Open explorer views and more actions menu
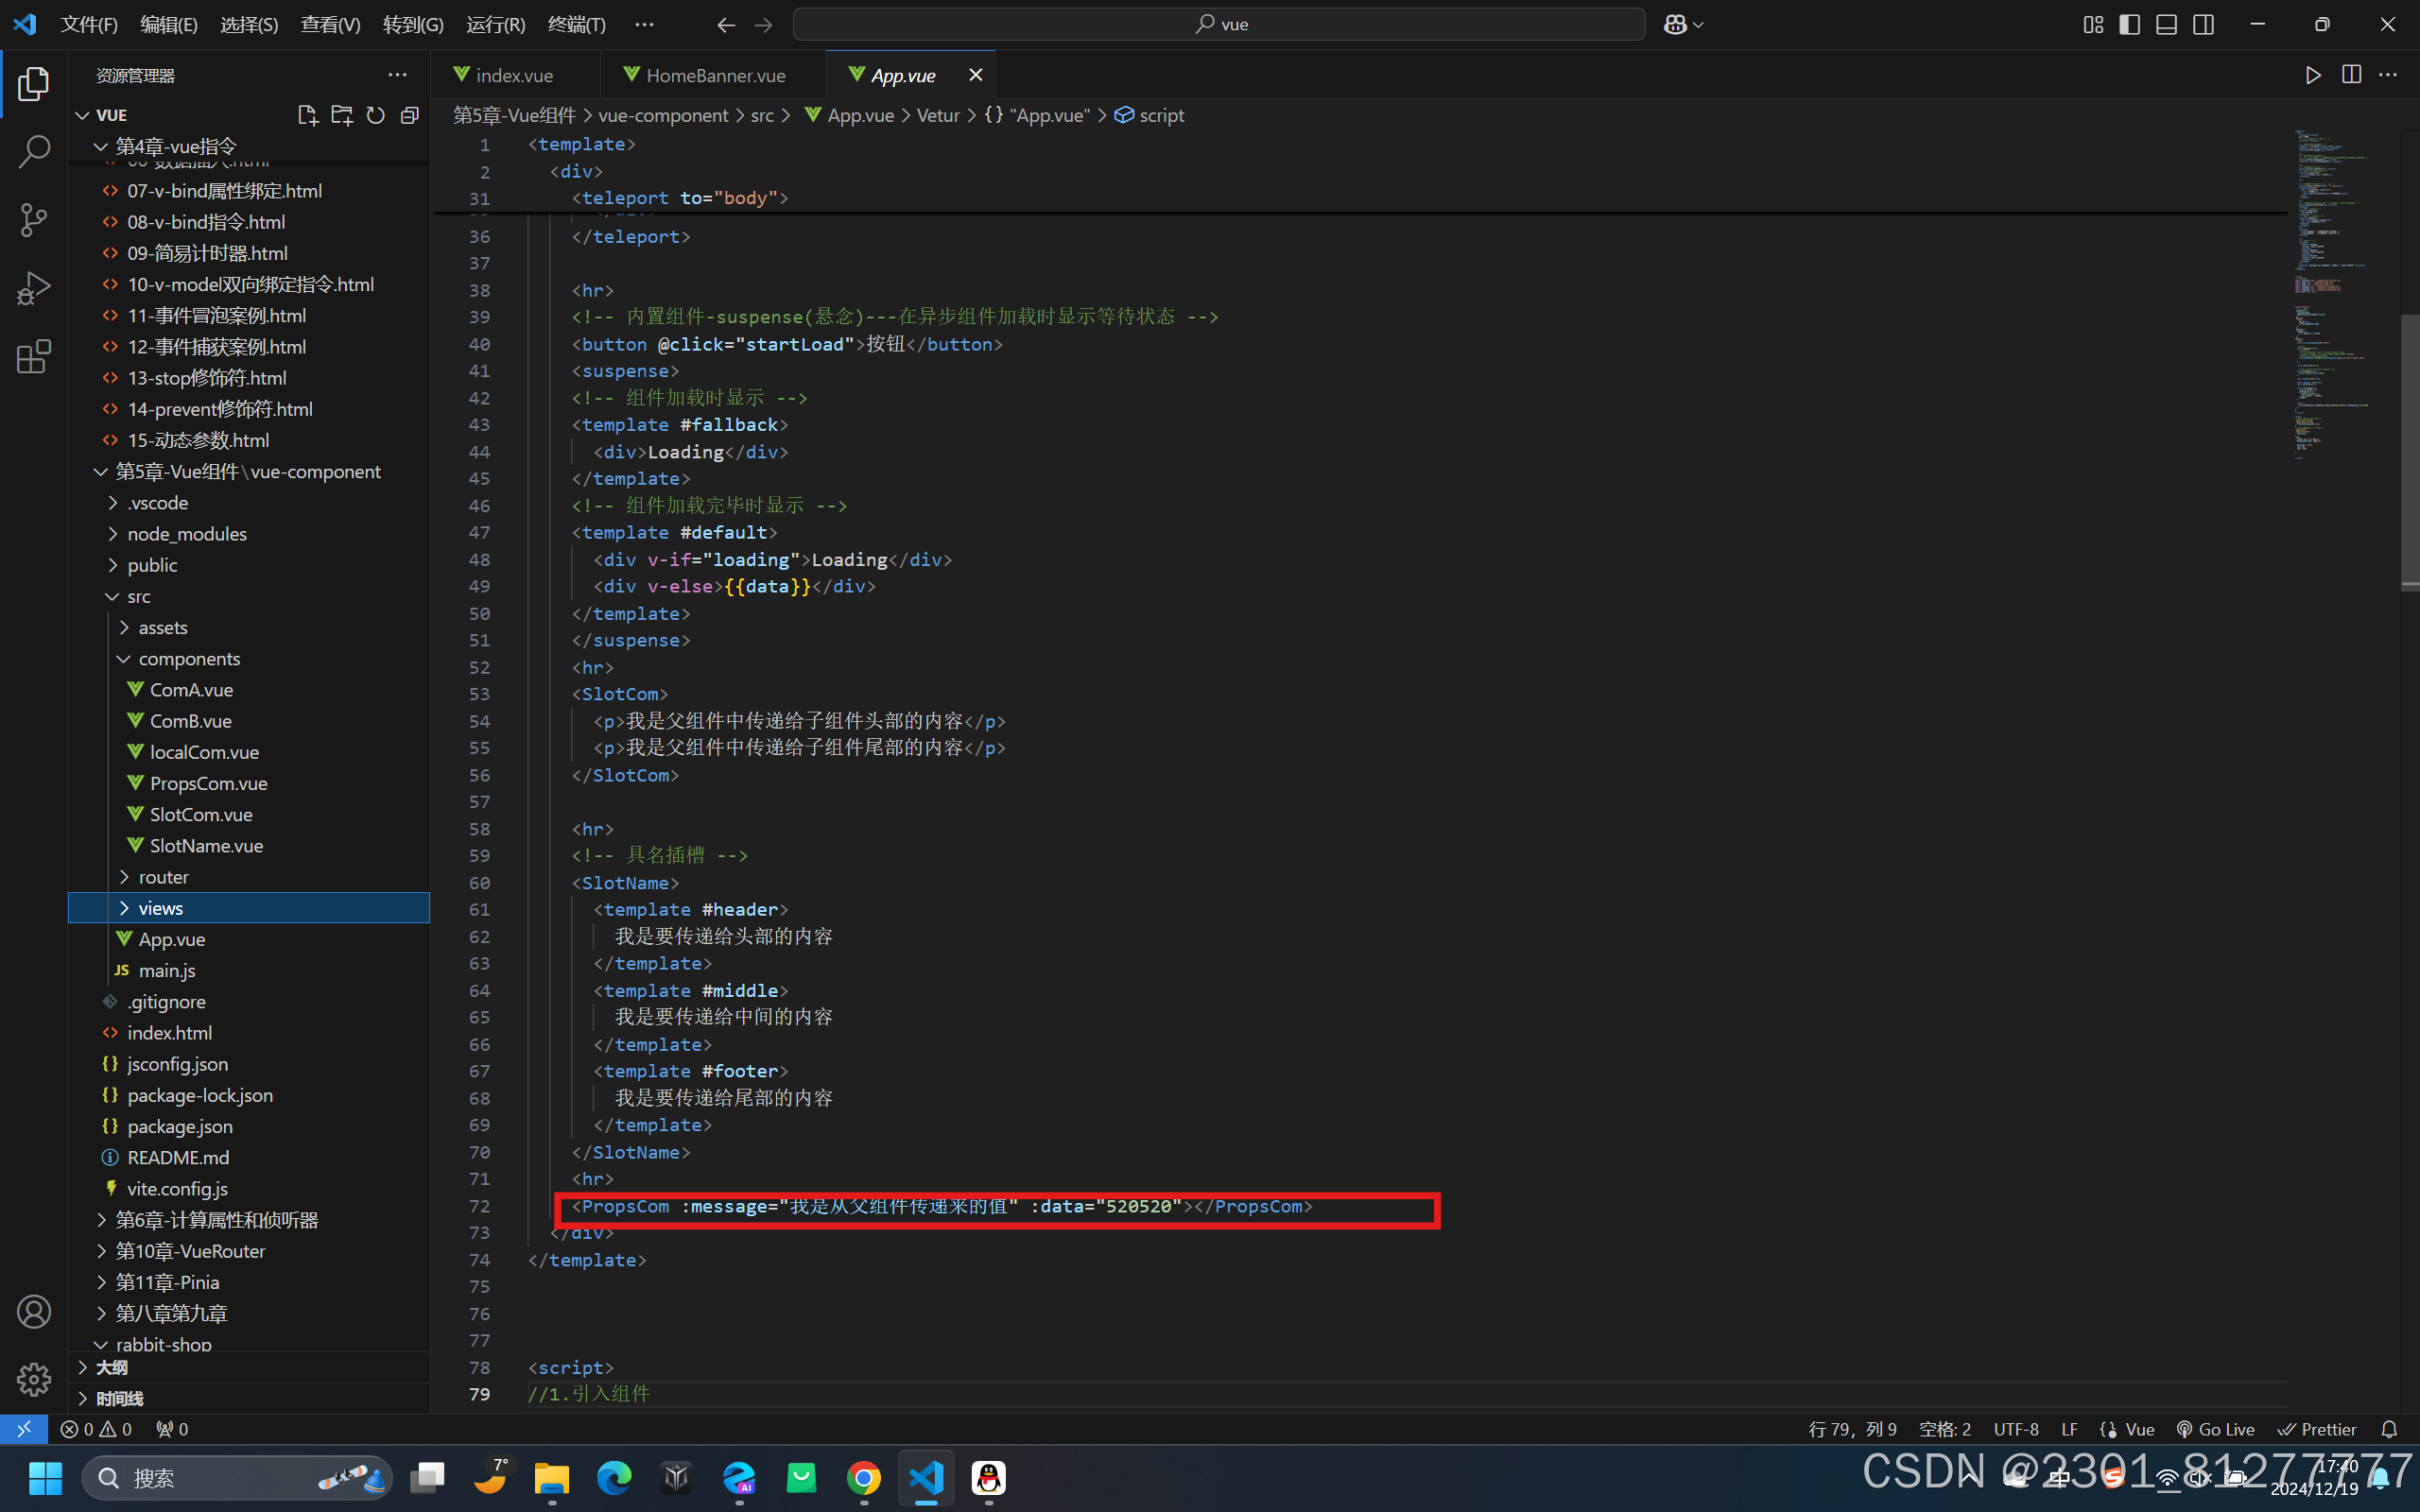The height and width of the screenshot is (1512, 2420). coord(398,75)
